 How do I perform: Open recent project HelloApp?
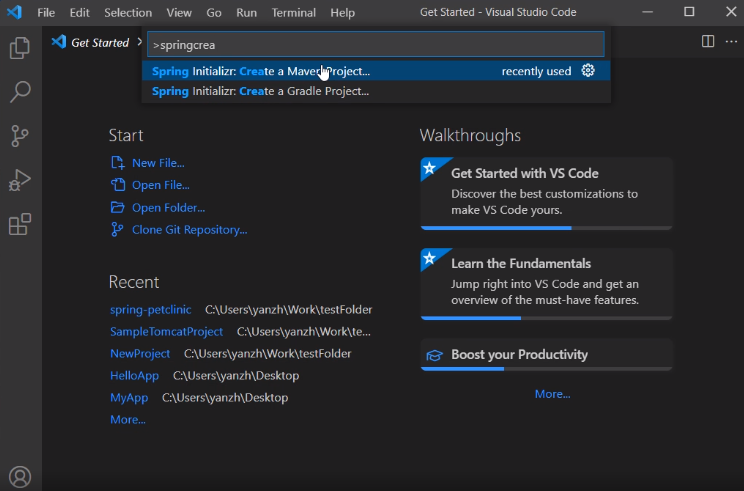point(134,375)
